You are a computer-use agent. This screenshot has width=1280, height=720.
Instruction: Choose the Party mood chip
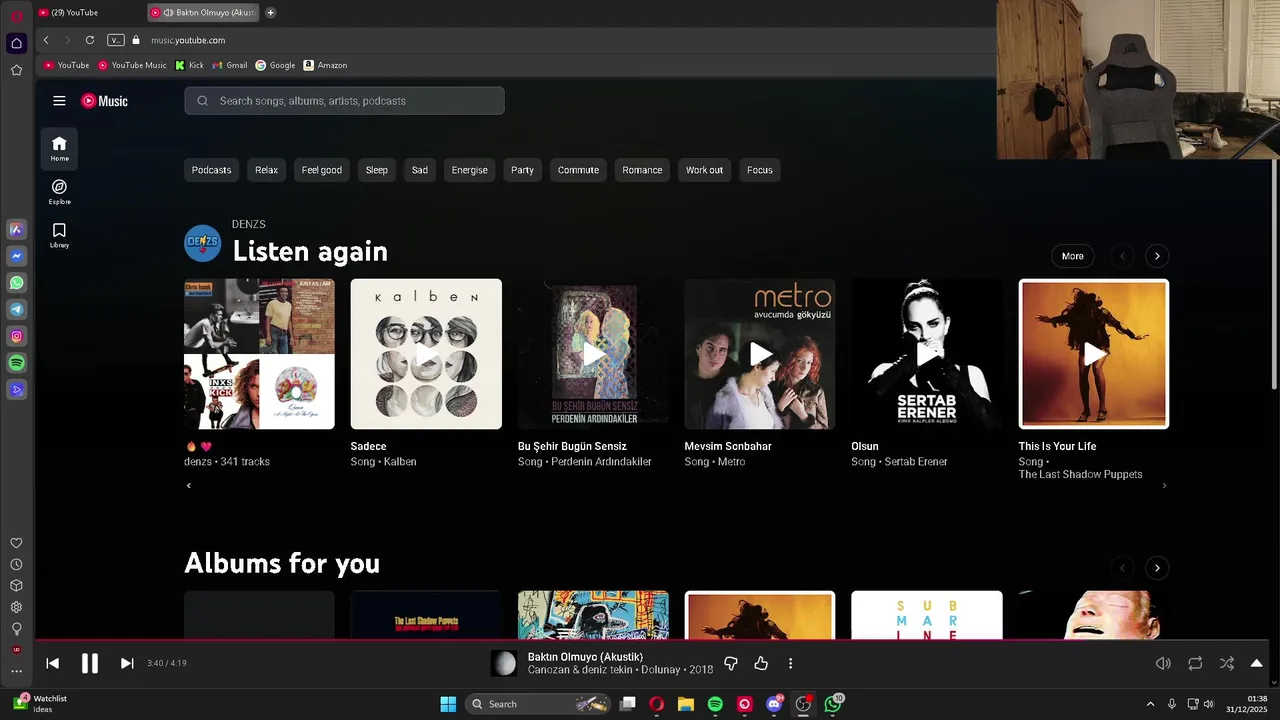pyautogui.click(x=522, y=170)
